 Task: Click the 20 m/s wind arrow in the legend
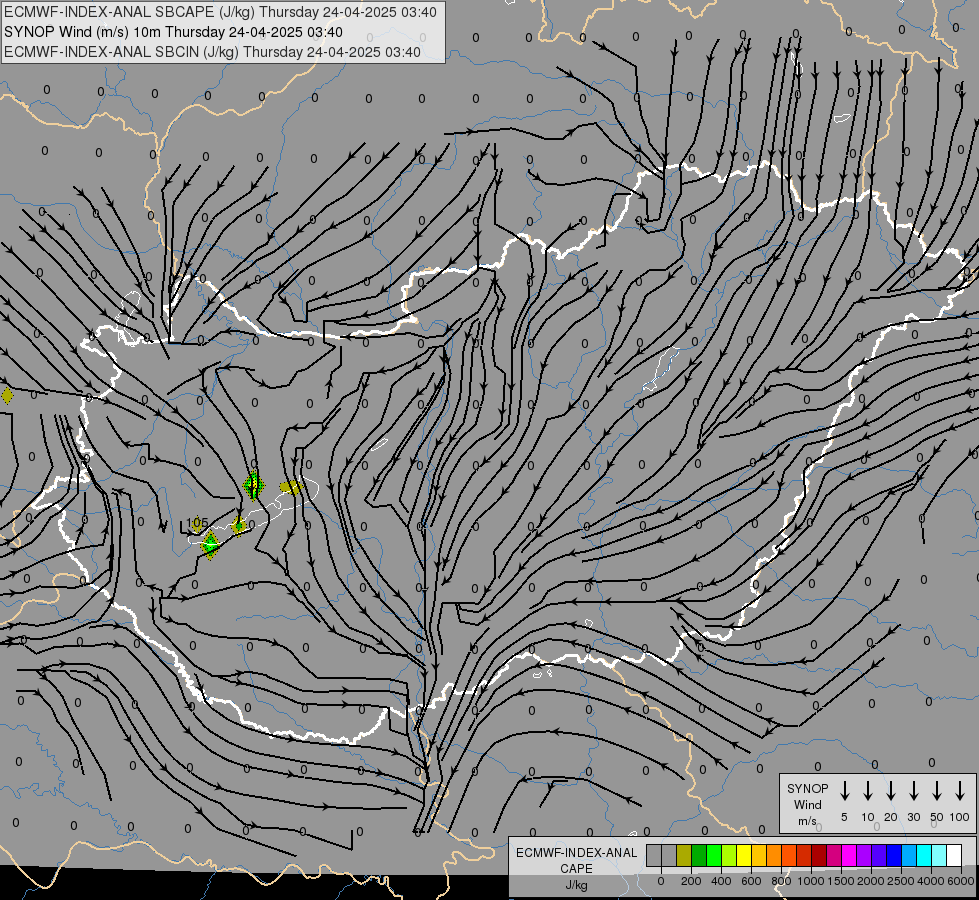pos(891,790)
